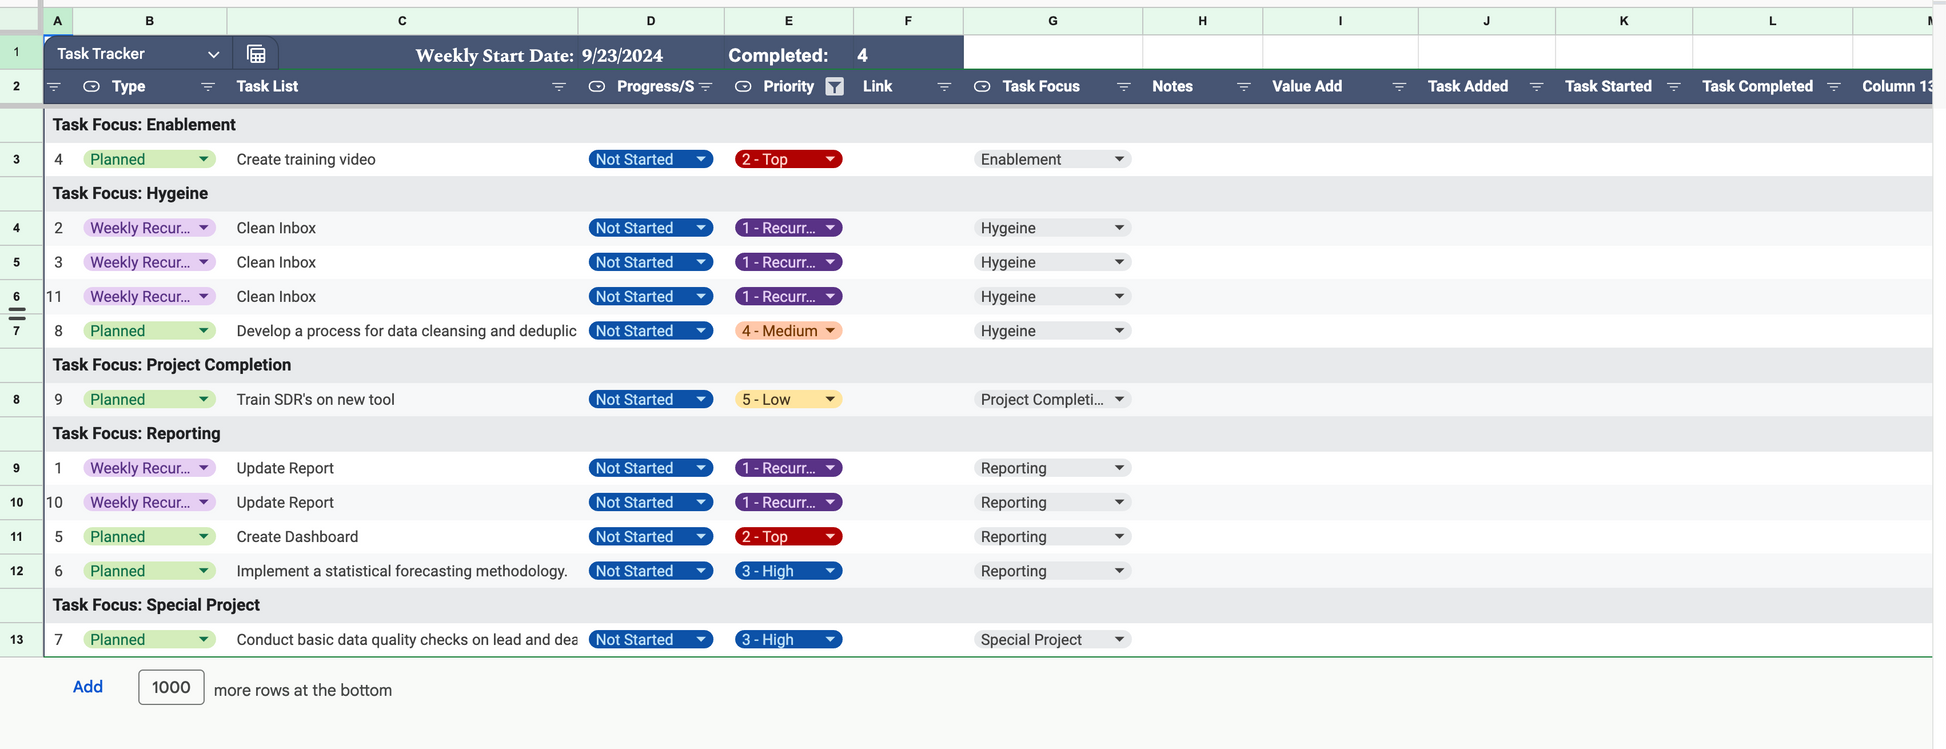Click the dropdown type icon beside Type header
The height and width of the screenshot is (749, 1946).
click(x=91, y=87)
